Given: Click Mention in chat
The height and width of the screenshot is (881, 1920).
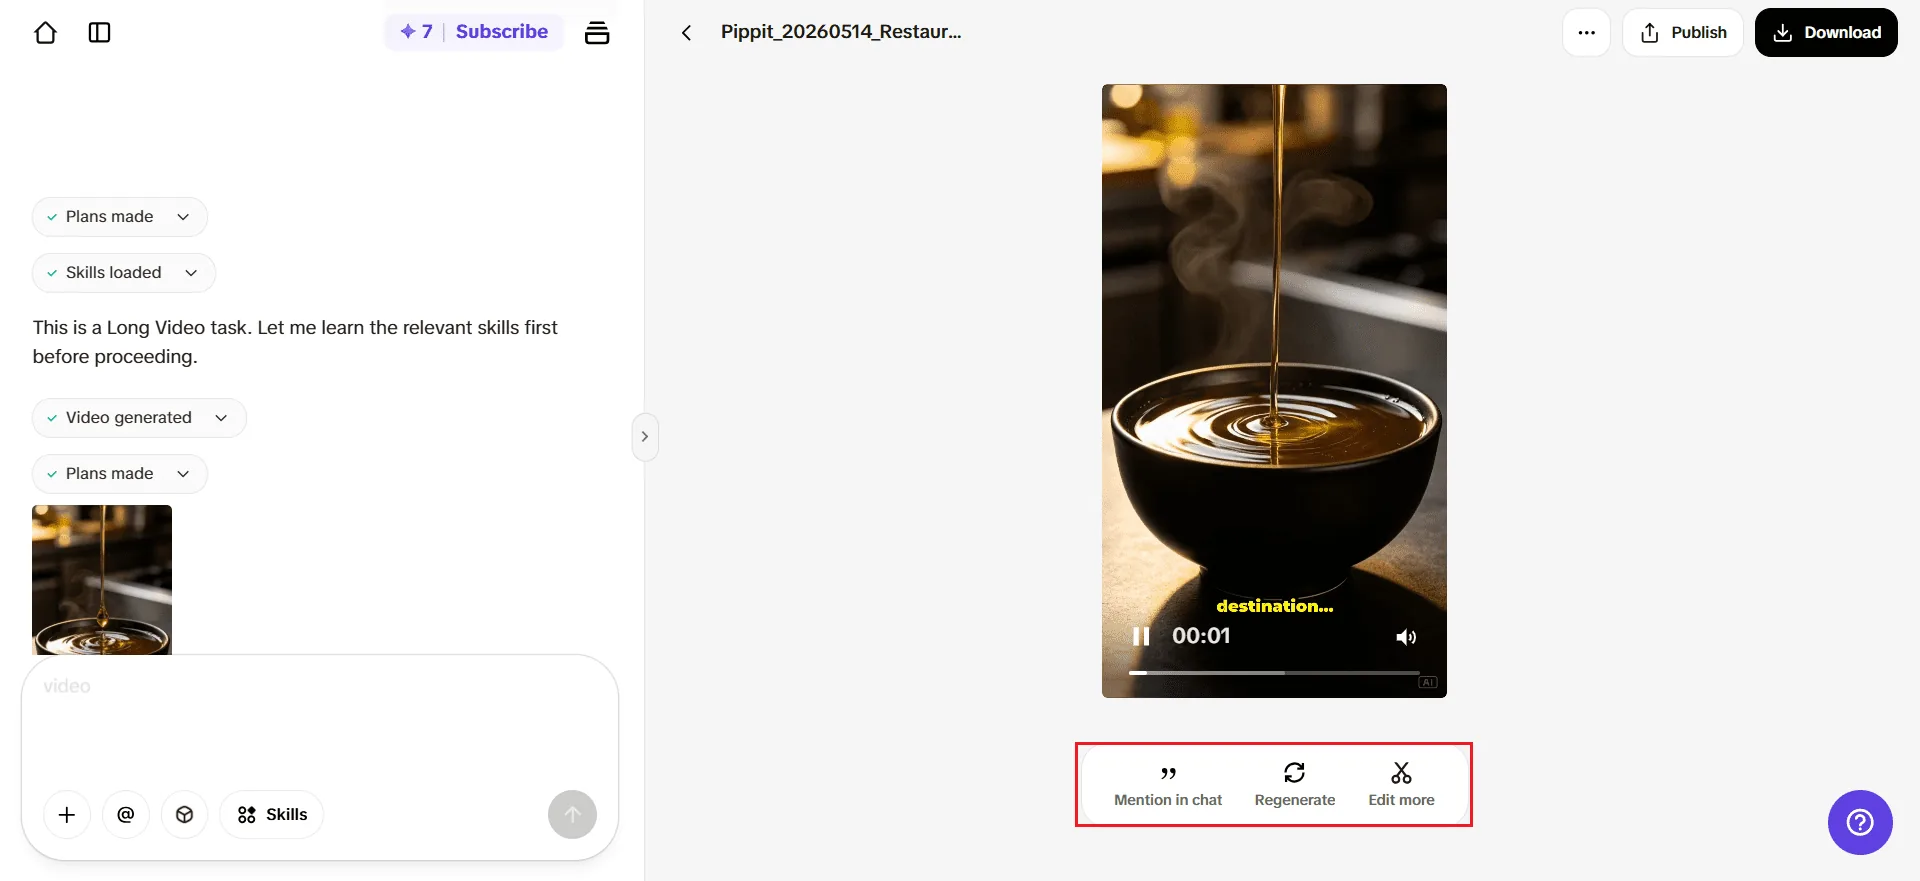Looking at the screenshot, I should click(x=1168, y=785).
